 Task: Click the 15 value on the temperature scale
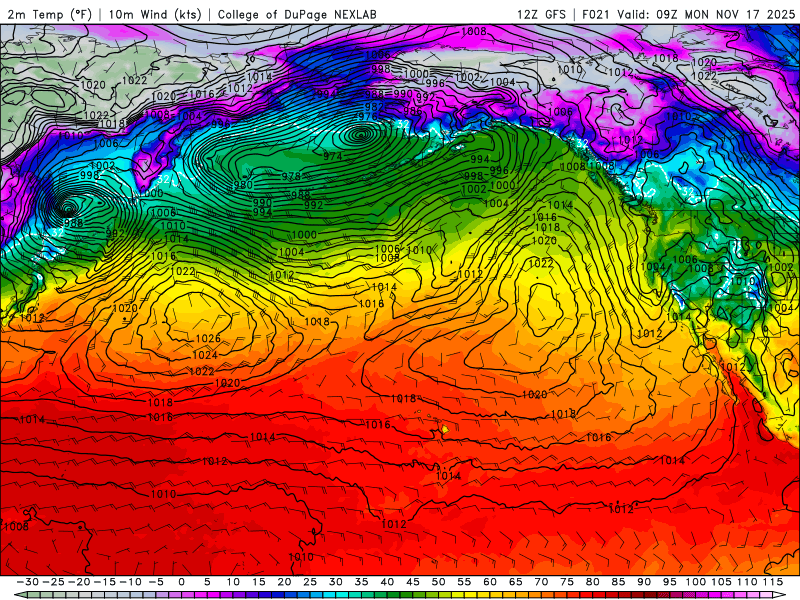(x=259, y=582)
